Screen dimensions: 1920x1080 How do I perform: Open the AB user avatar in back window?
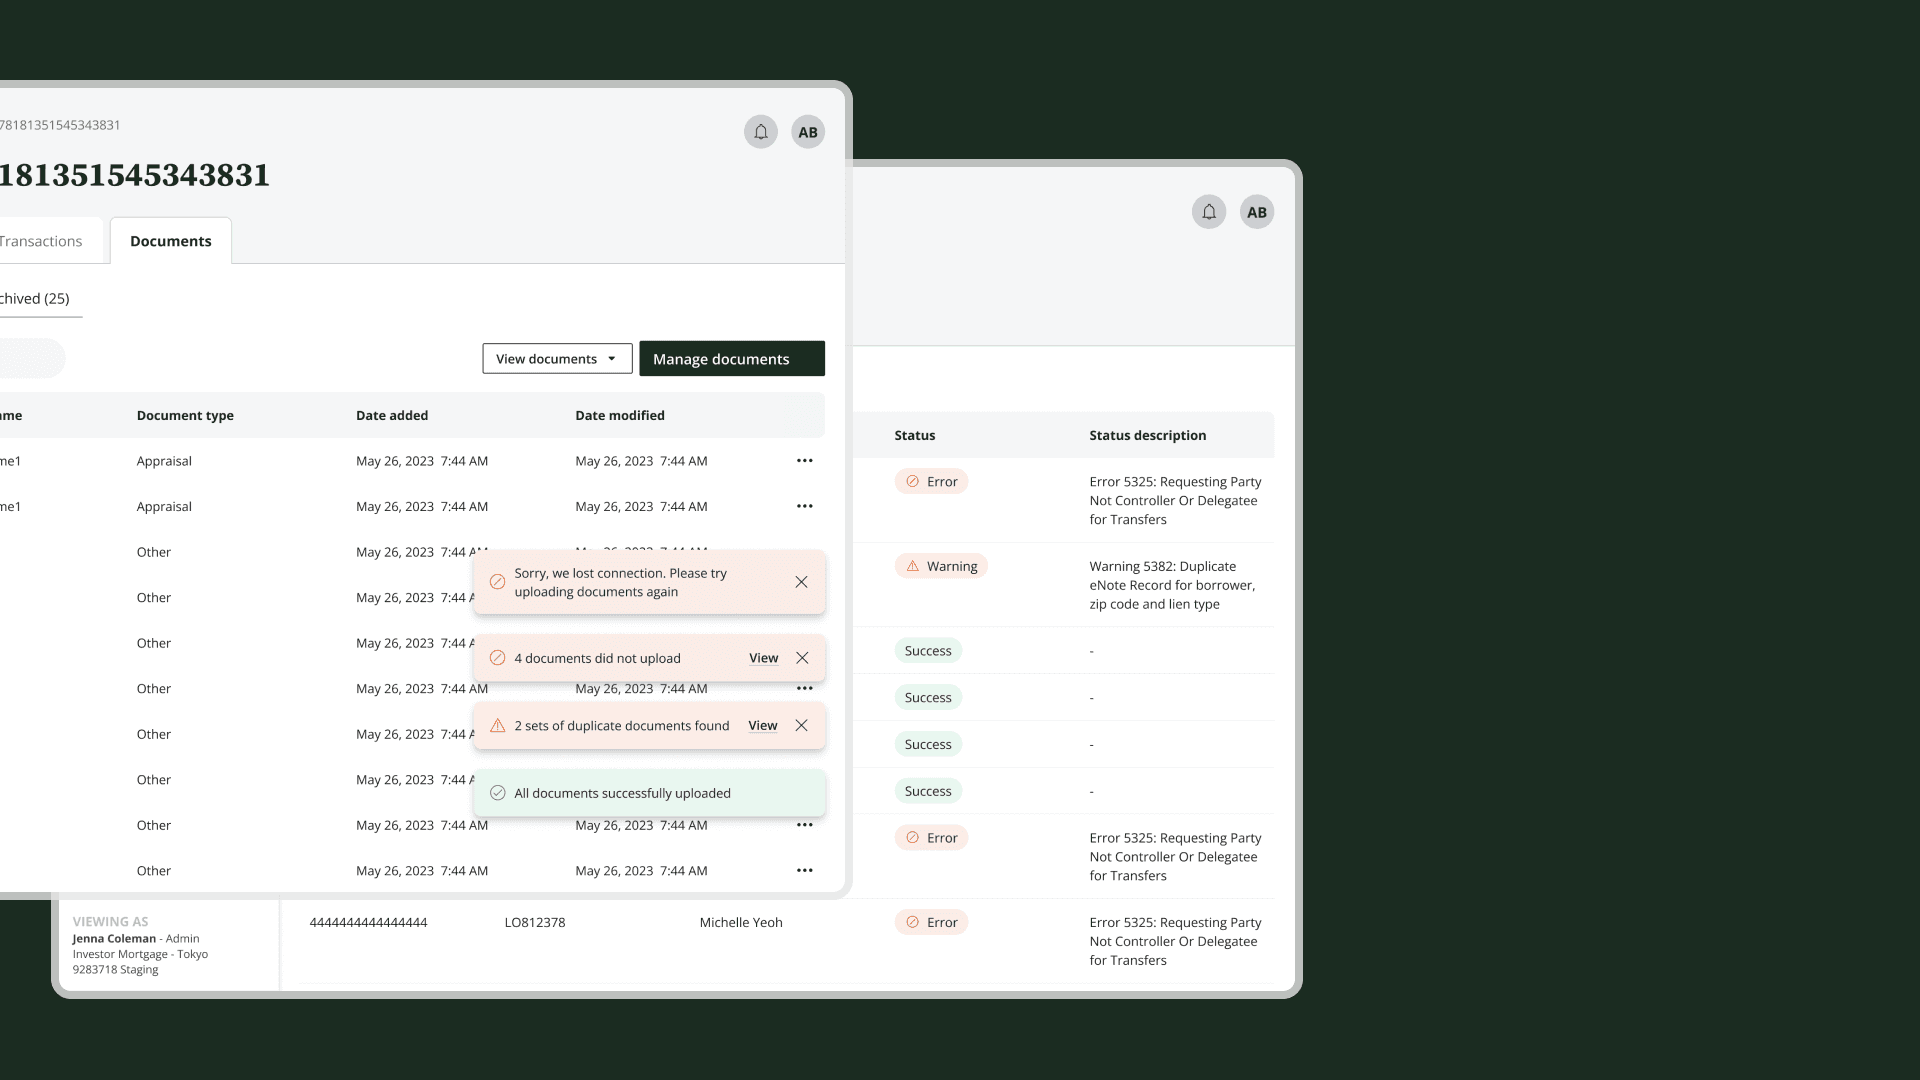tap(1257, 212)
